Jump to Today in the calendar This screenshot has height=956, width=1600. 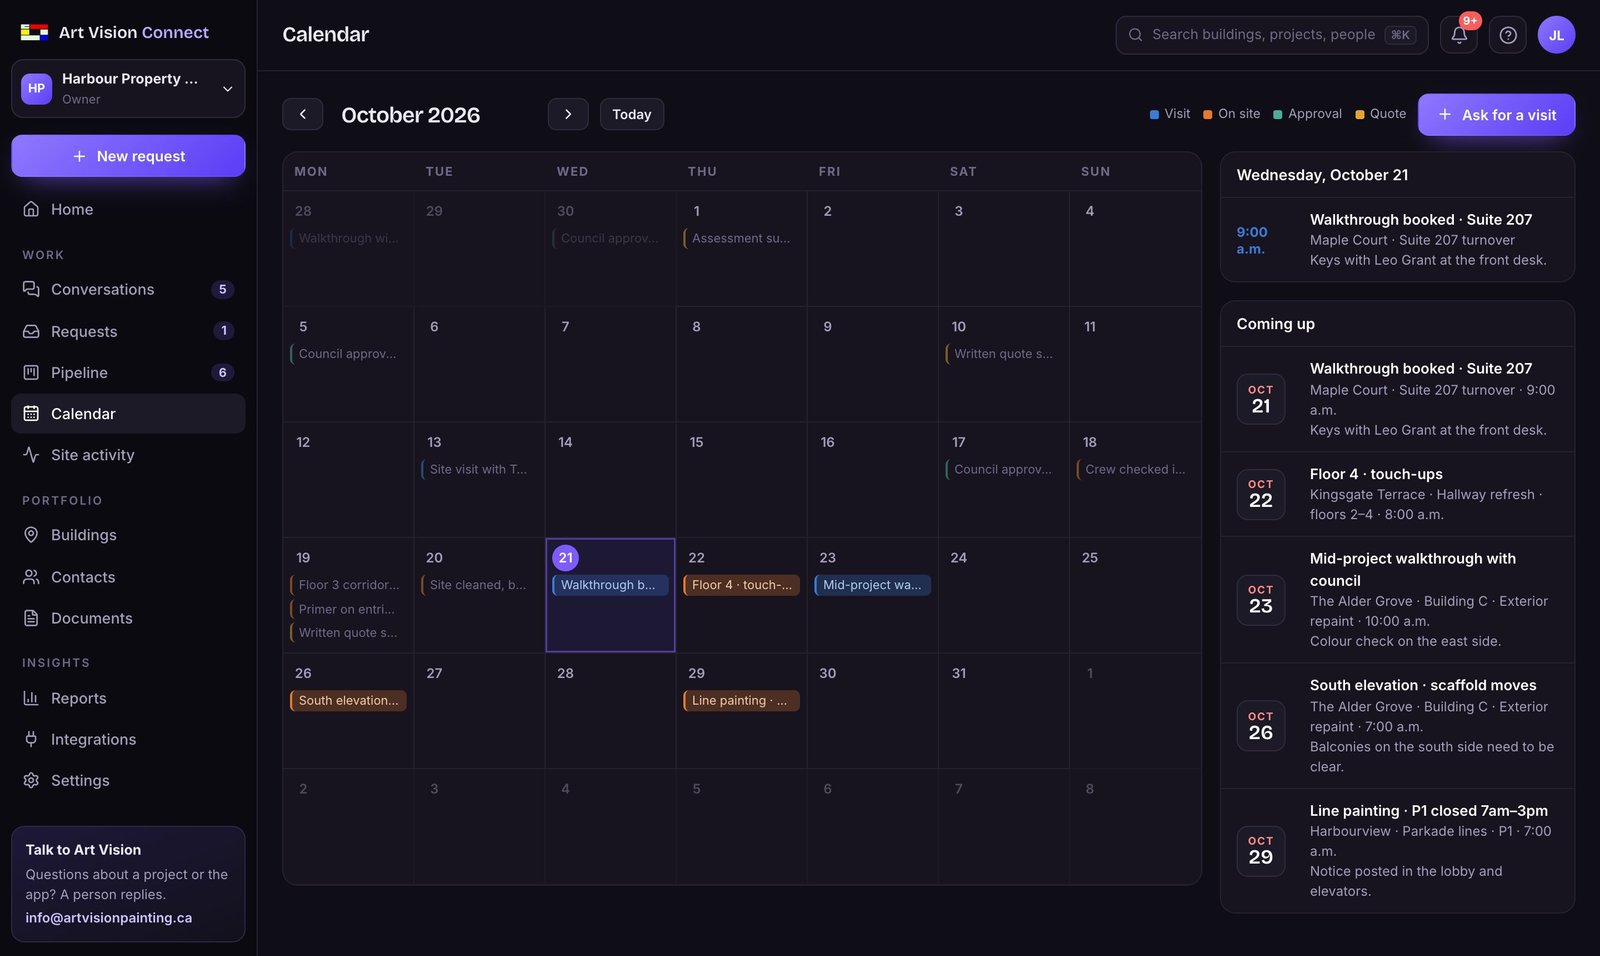click(x=631, y=114)
